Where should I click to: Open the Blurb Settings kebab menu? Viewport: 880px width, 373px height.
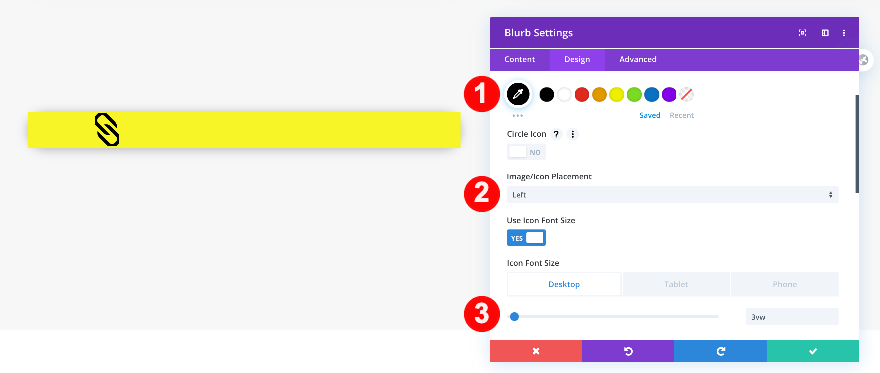click(x=844, y=33)
